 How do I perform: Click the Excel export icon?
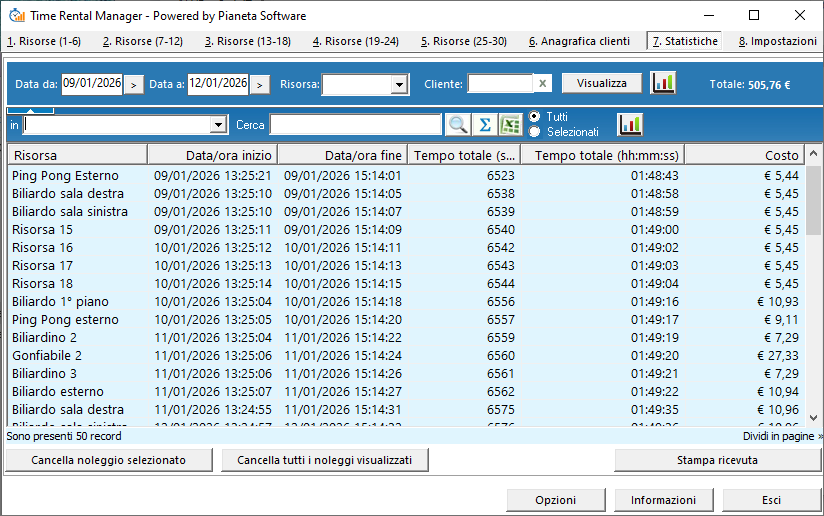(x=511, y=124)
